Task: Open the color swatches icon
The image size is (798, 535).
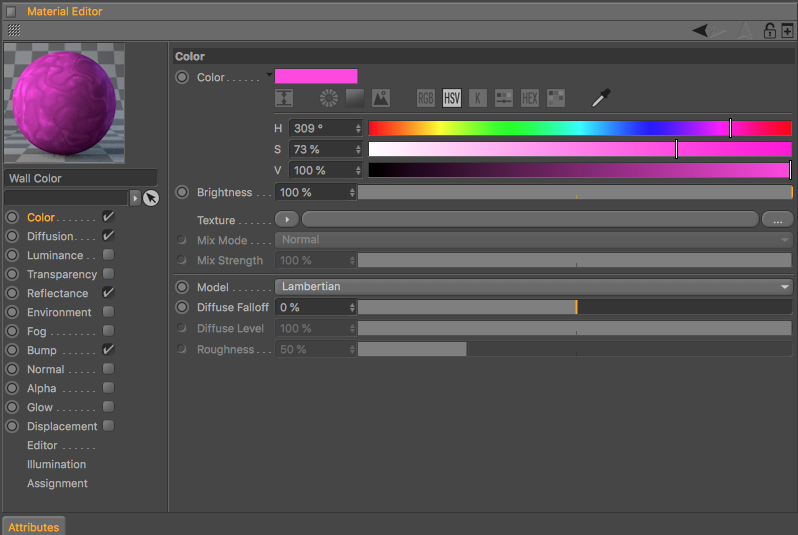Action: tap(556, 98)
